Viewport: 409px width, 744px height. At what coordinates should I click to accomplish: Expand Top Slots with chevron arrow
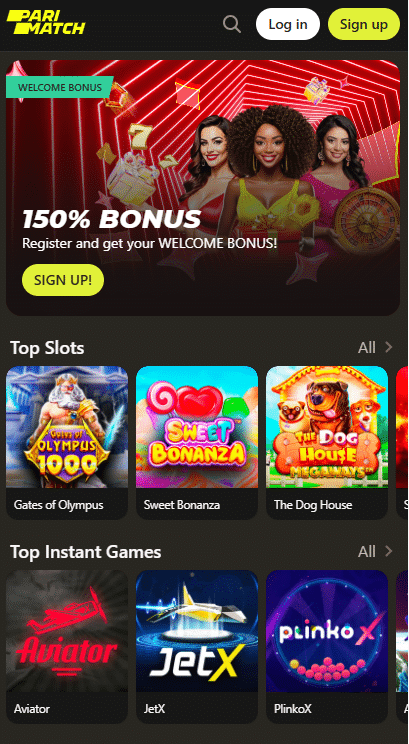click(x=389, y=348)
